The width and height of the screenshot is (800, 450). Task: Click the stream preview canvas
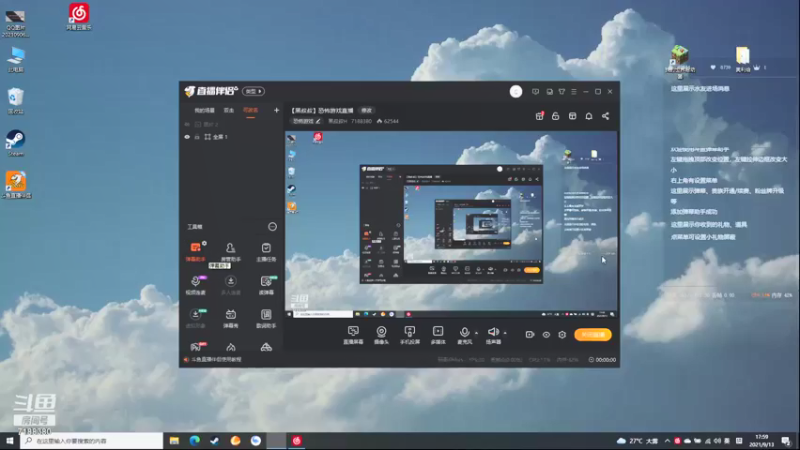(451, 224)
